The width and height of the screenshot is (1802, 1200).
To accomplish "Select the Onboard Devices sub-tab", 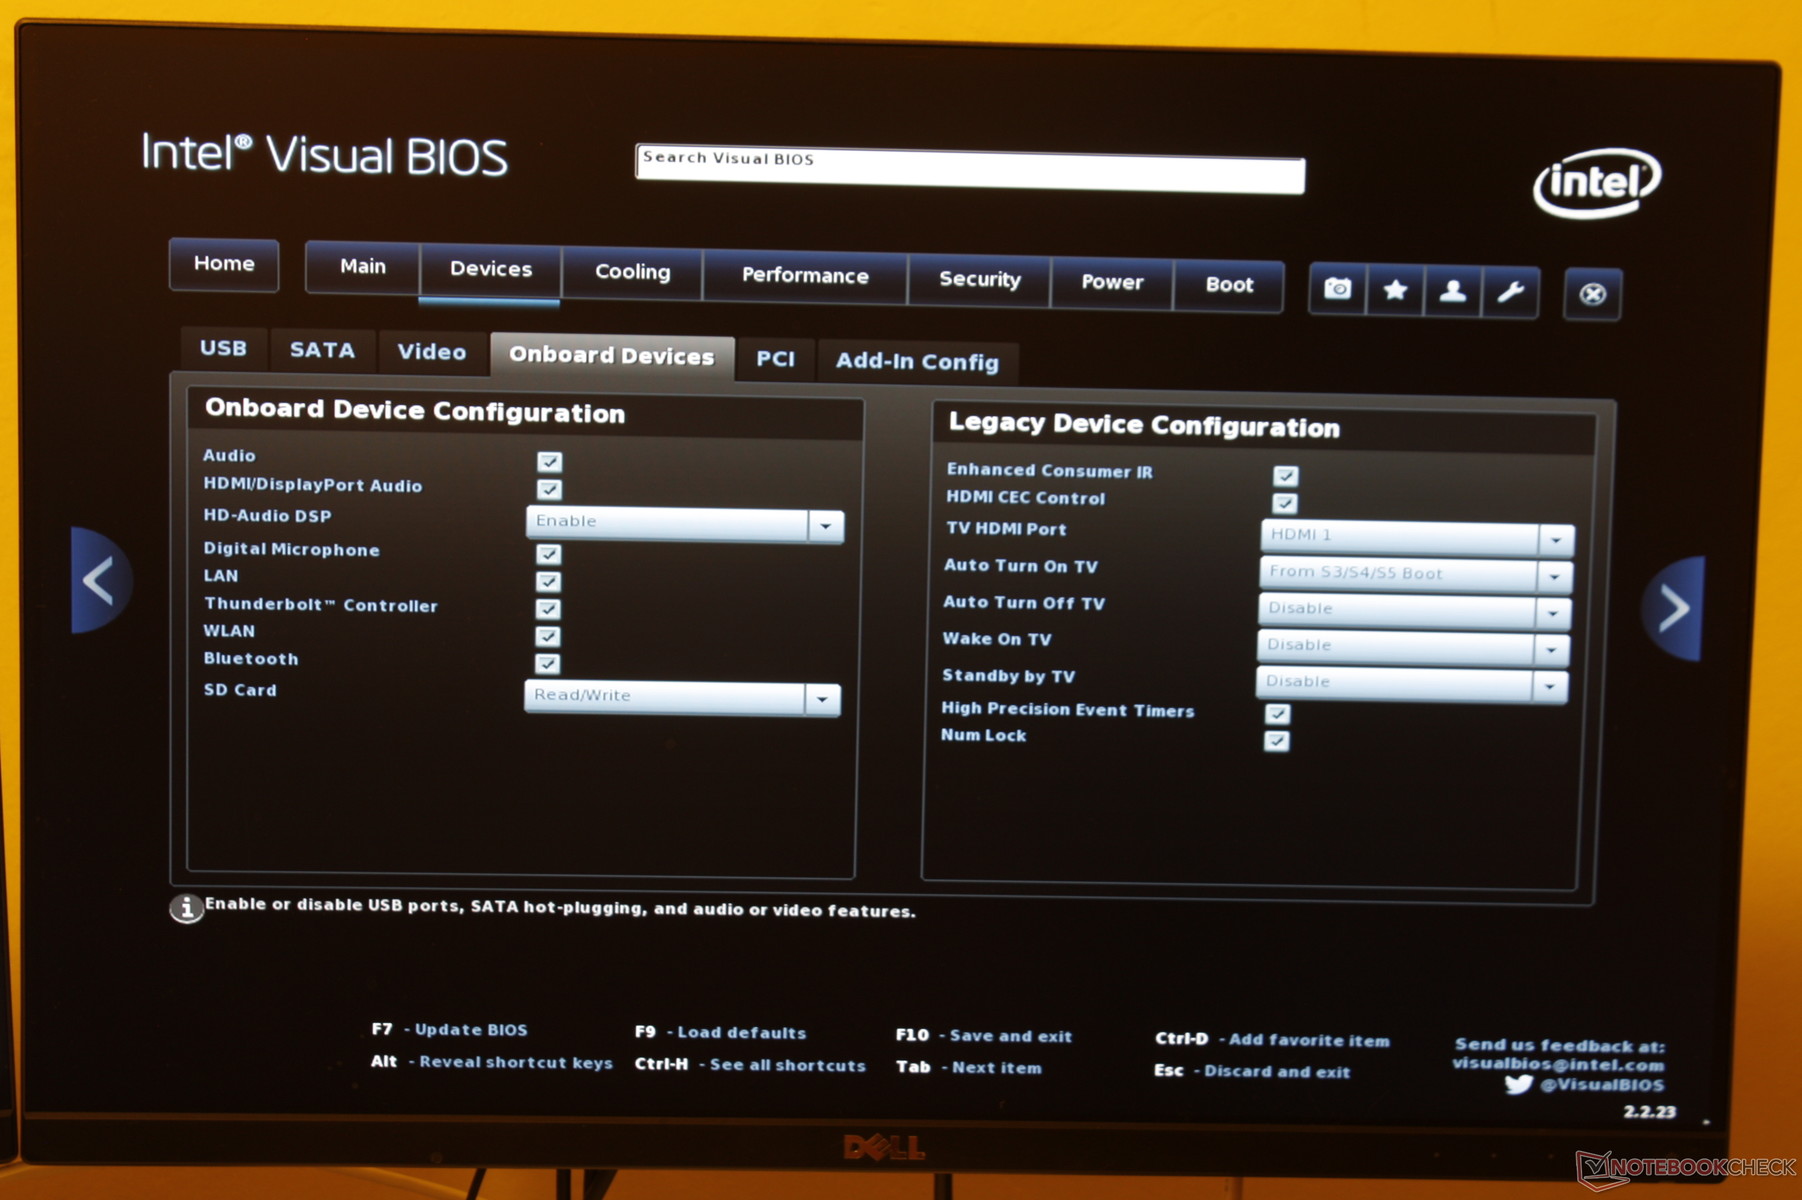I will click(612, 356).
